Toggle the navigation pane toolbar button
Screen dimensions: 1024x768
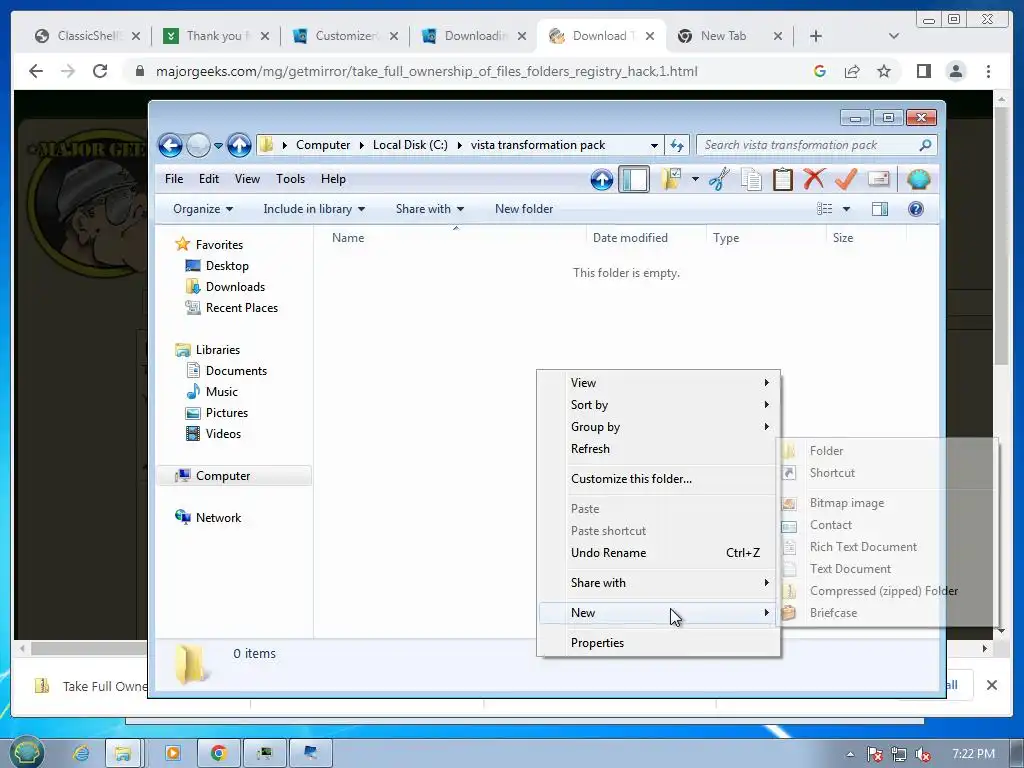pos(633,179)
